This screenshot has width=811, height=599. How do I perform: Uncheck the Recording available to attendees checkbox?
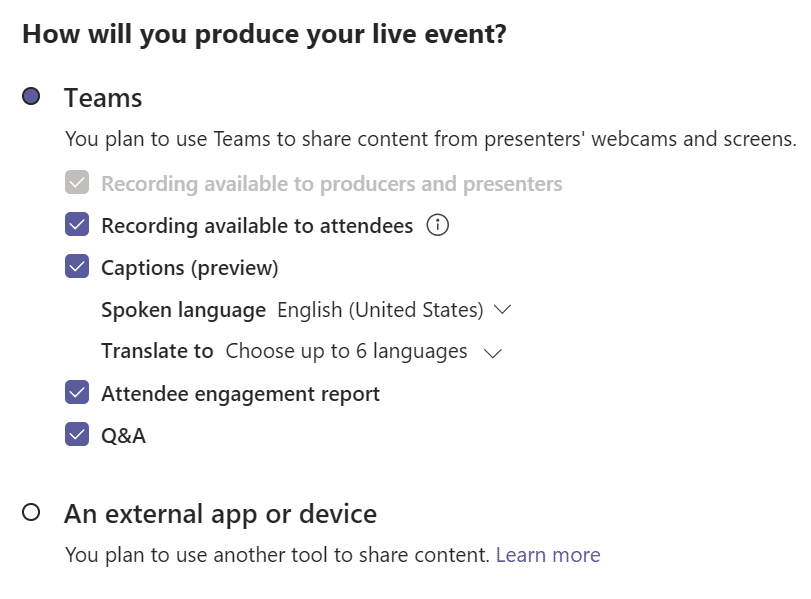(77, 224)
